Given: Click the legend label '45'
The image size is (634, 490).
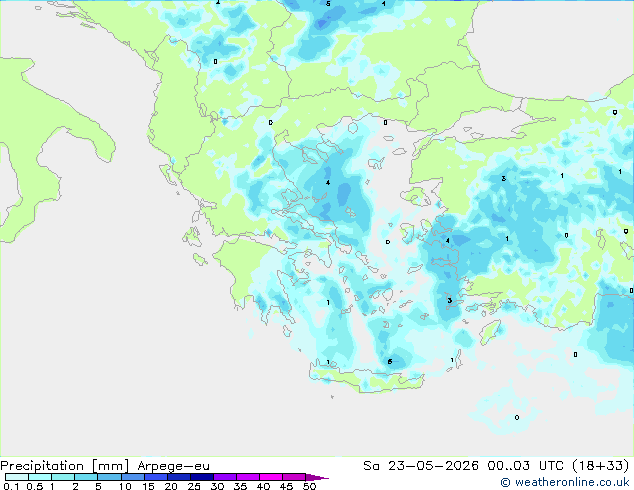Looking at the screenshot, I should tap(286, 486).
